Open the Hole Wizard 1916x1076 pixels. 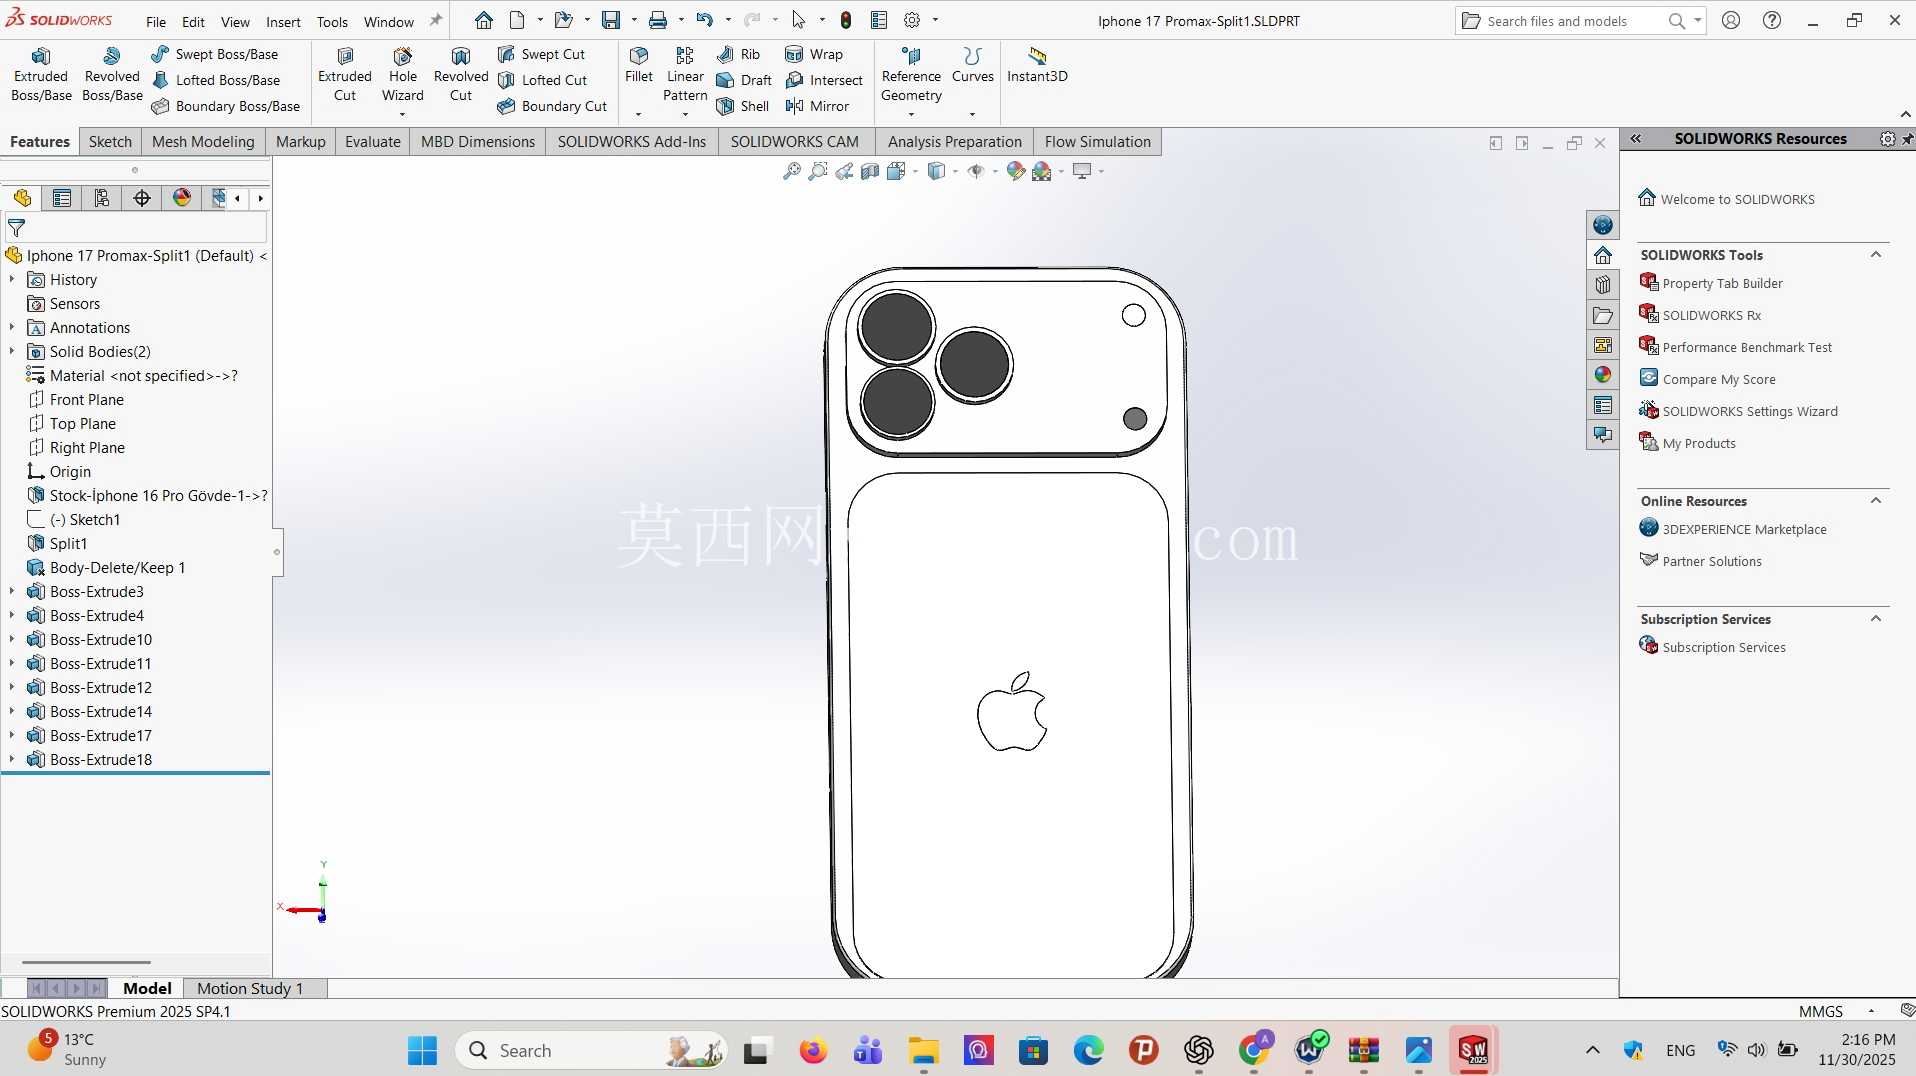[x=403, y=75]
